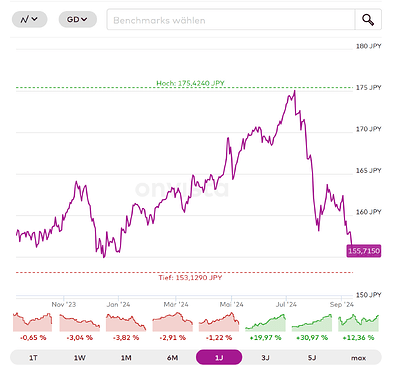Image resolution: width=400 pixels, height=374 pixels.
Task: Select the 5J time range
Action: (x=312, y=358)
